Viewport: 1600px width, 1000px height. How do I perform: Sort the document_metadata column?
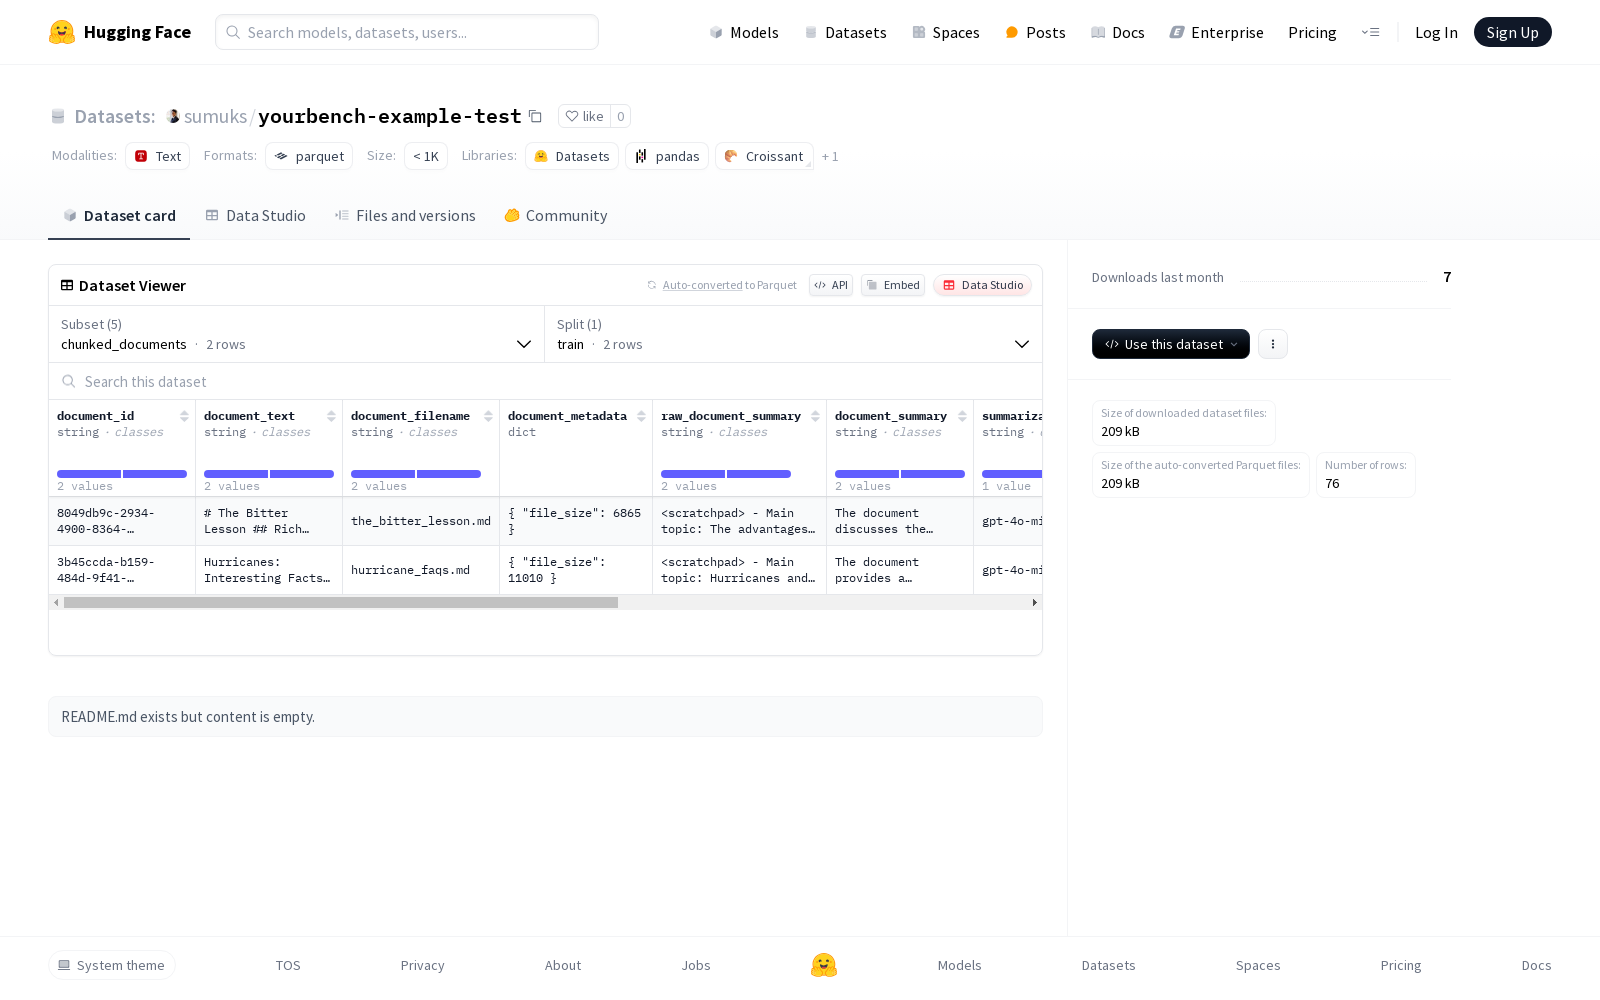[x=641, y=416]
